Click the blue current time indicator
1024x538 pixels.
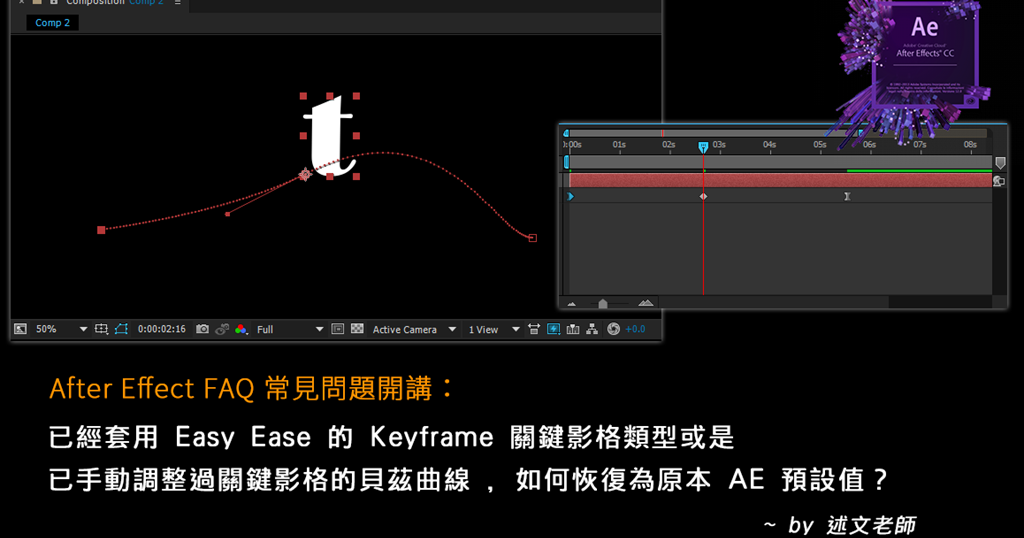(x=703, y=148)
